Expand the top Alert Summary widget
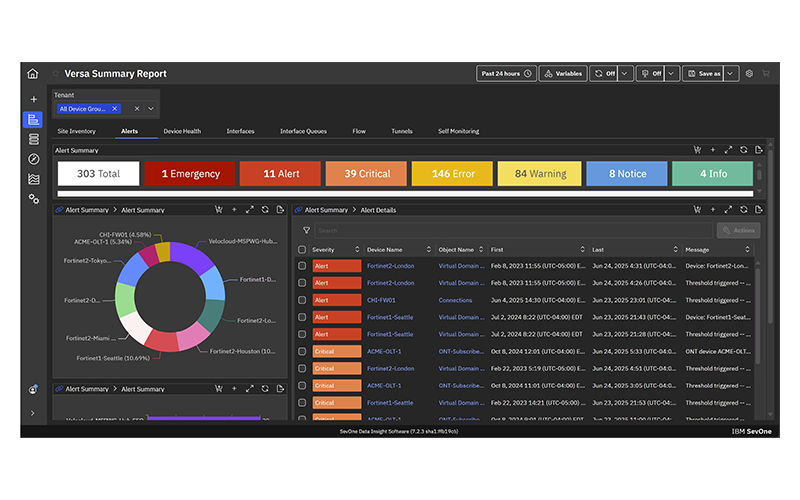Screen dimensions: 800x500 [x=728, y=149]
